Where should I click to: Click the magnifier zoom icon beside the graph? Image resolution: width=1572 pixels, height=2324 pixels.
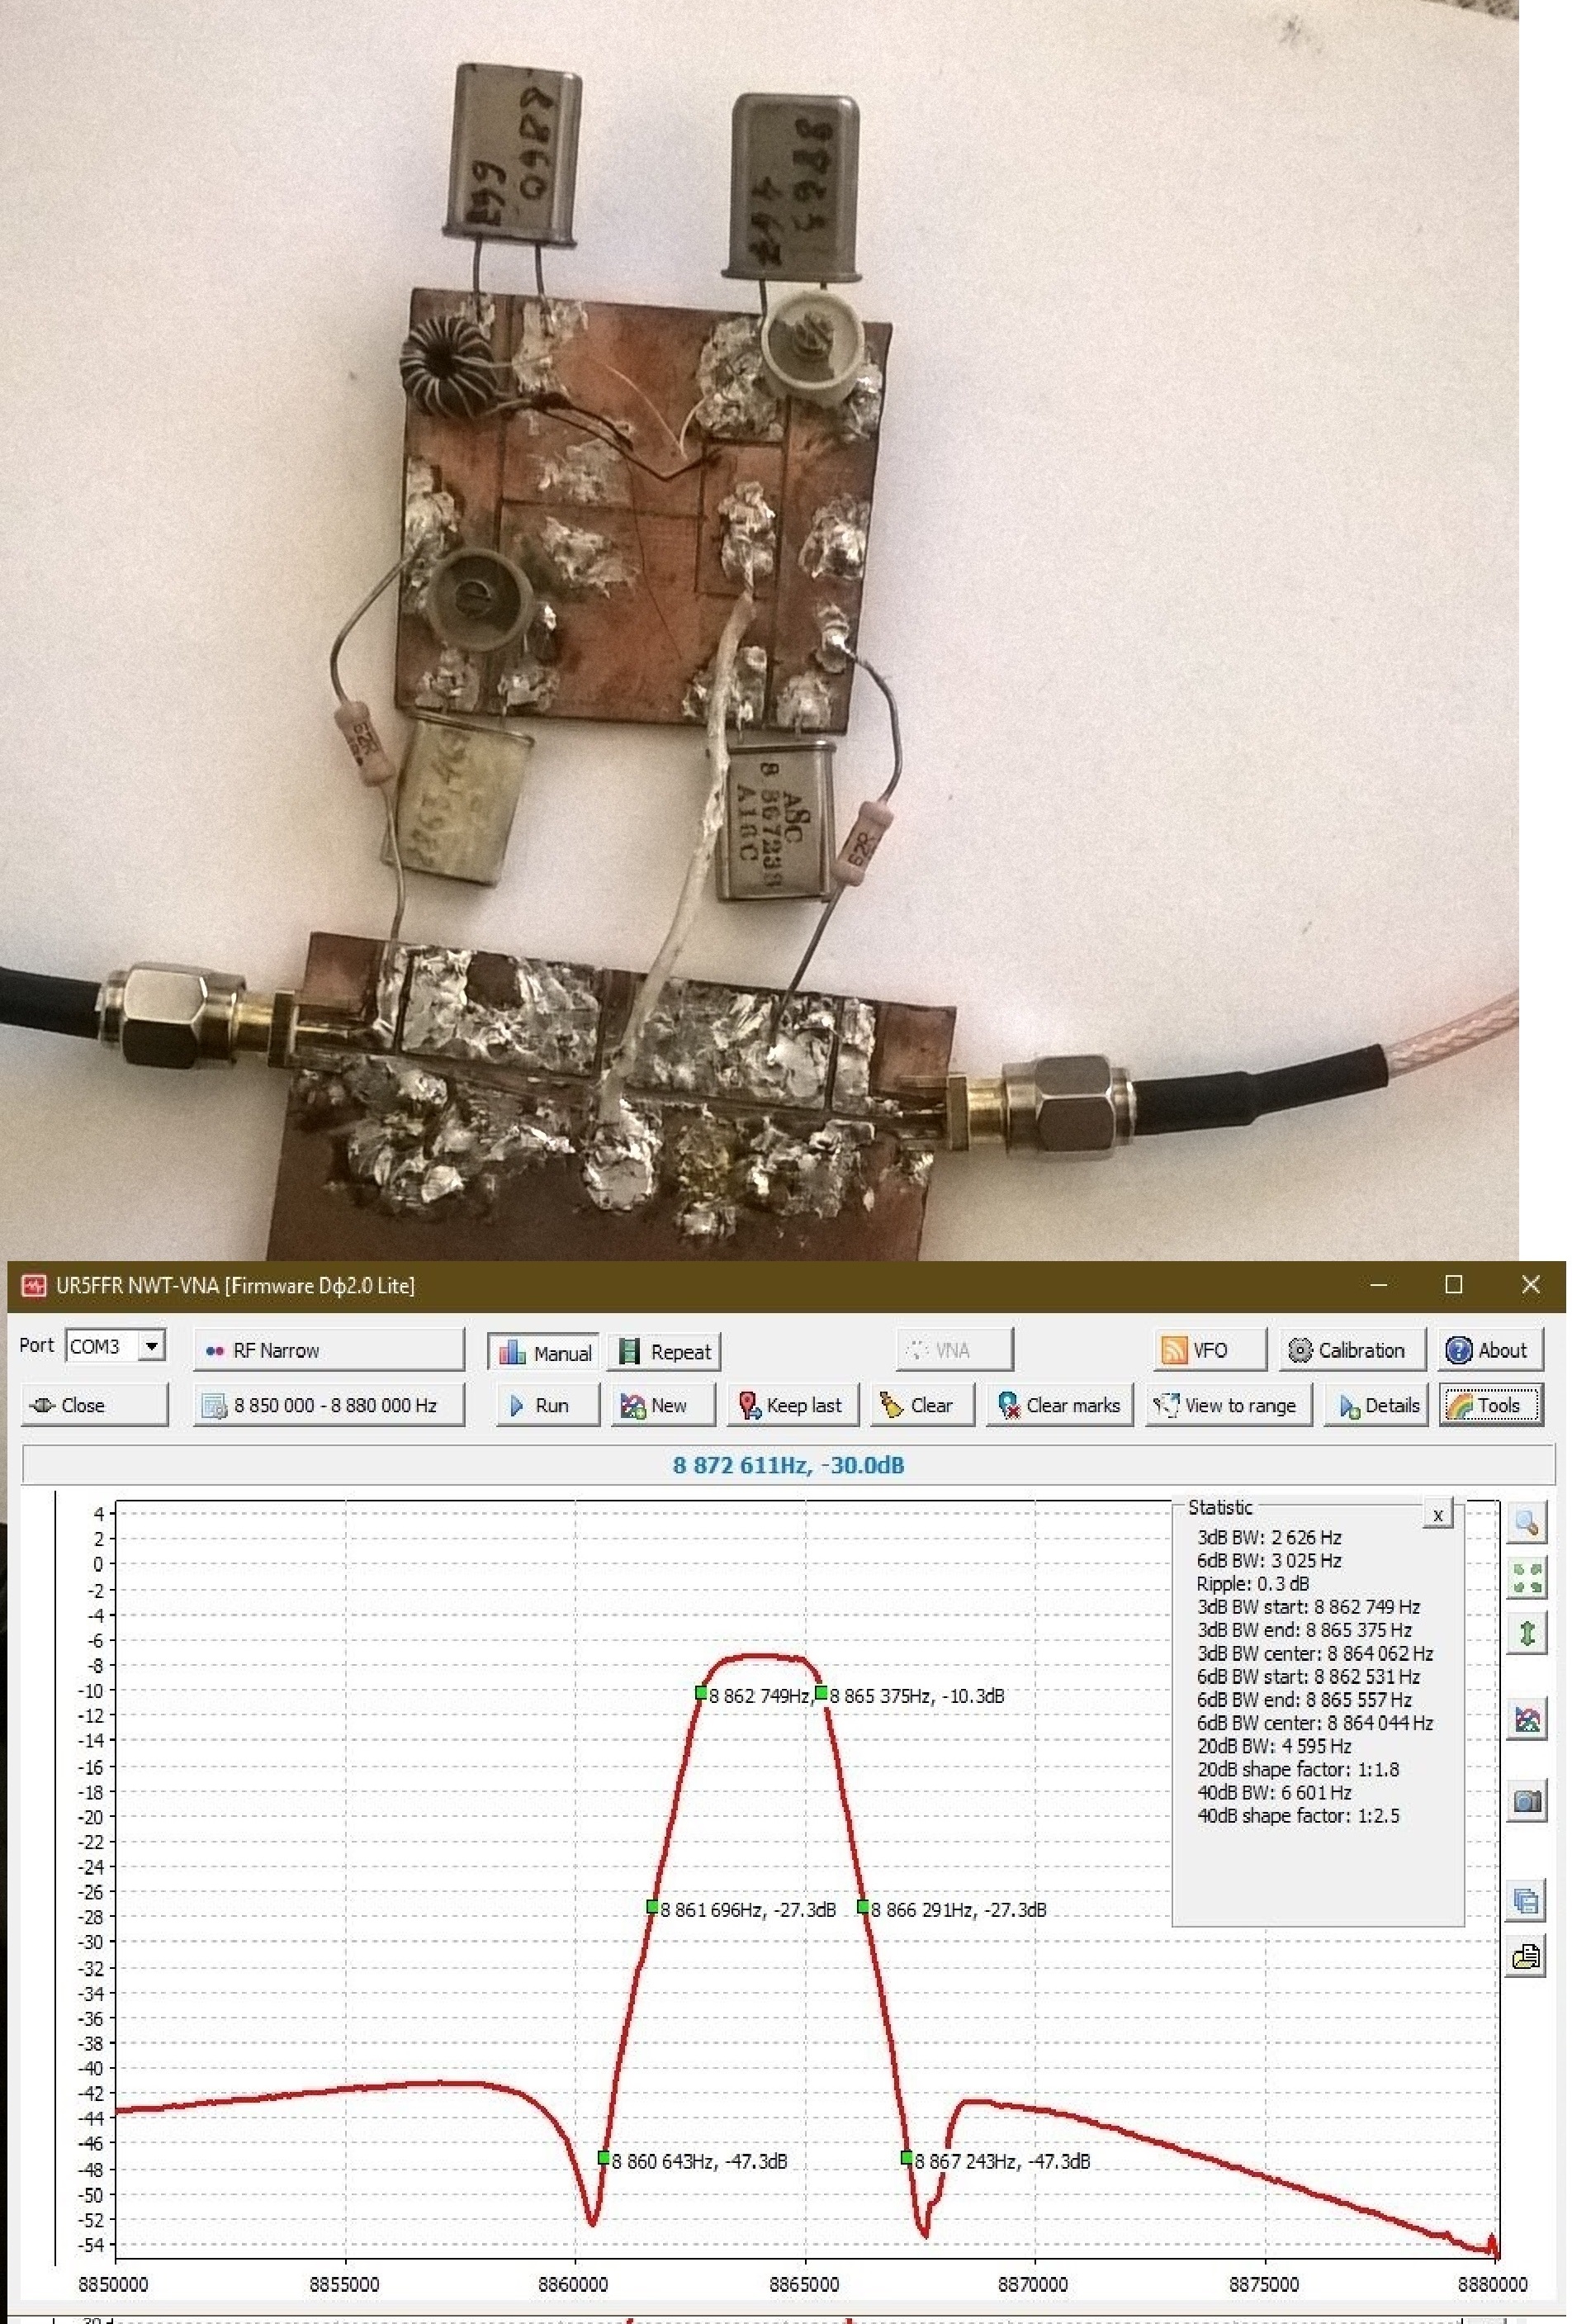click(x=1525, y=1523)
